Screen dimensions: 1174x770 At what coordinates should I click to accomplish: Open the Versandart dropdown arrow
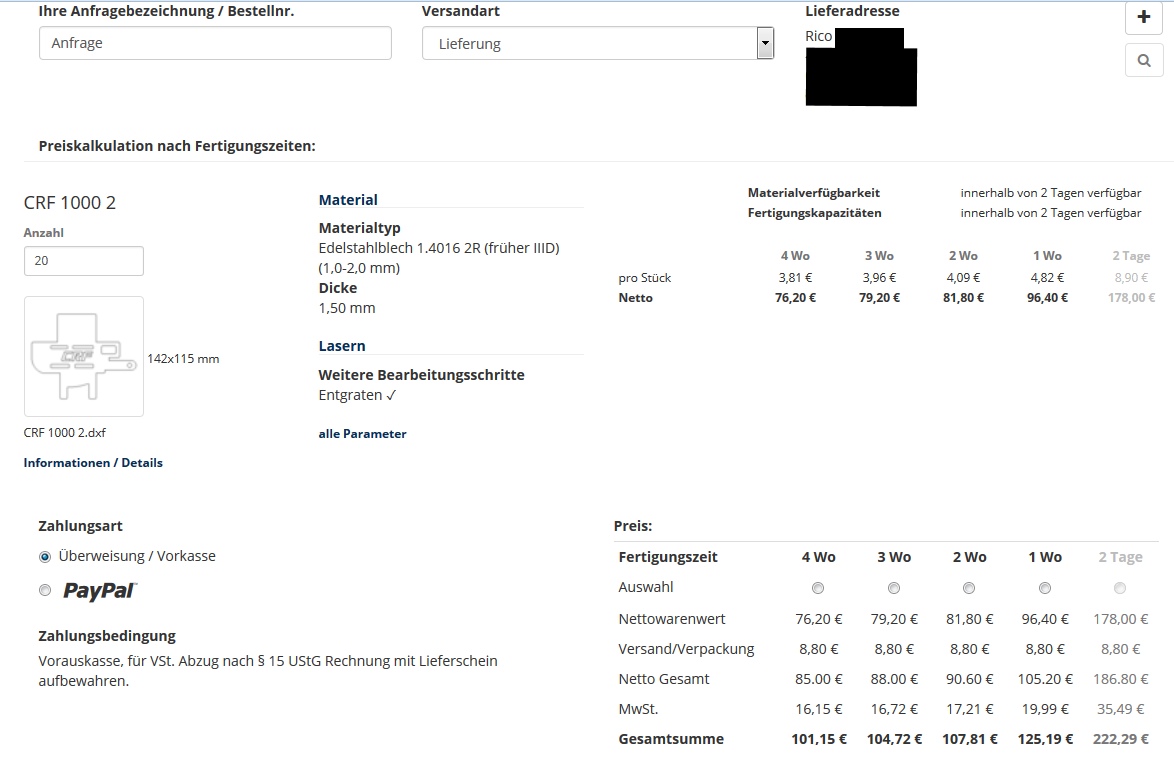click(x=765, y=43)
